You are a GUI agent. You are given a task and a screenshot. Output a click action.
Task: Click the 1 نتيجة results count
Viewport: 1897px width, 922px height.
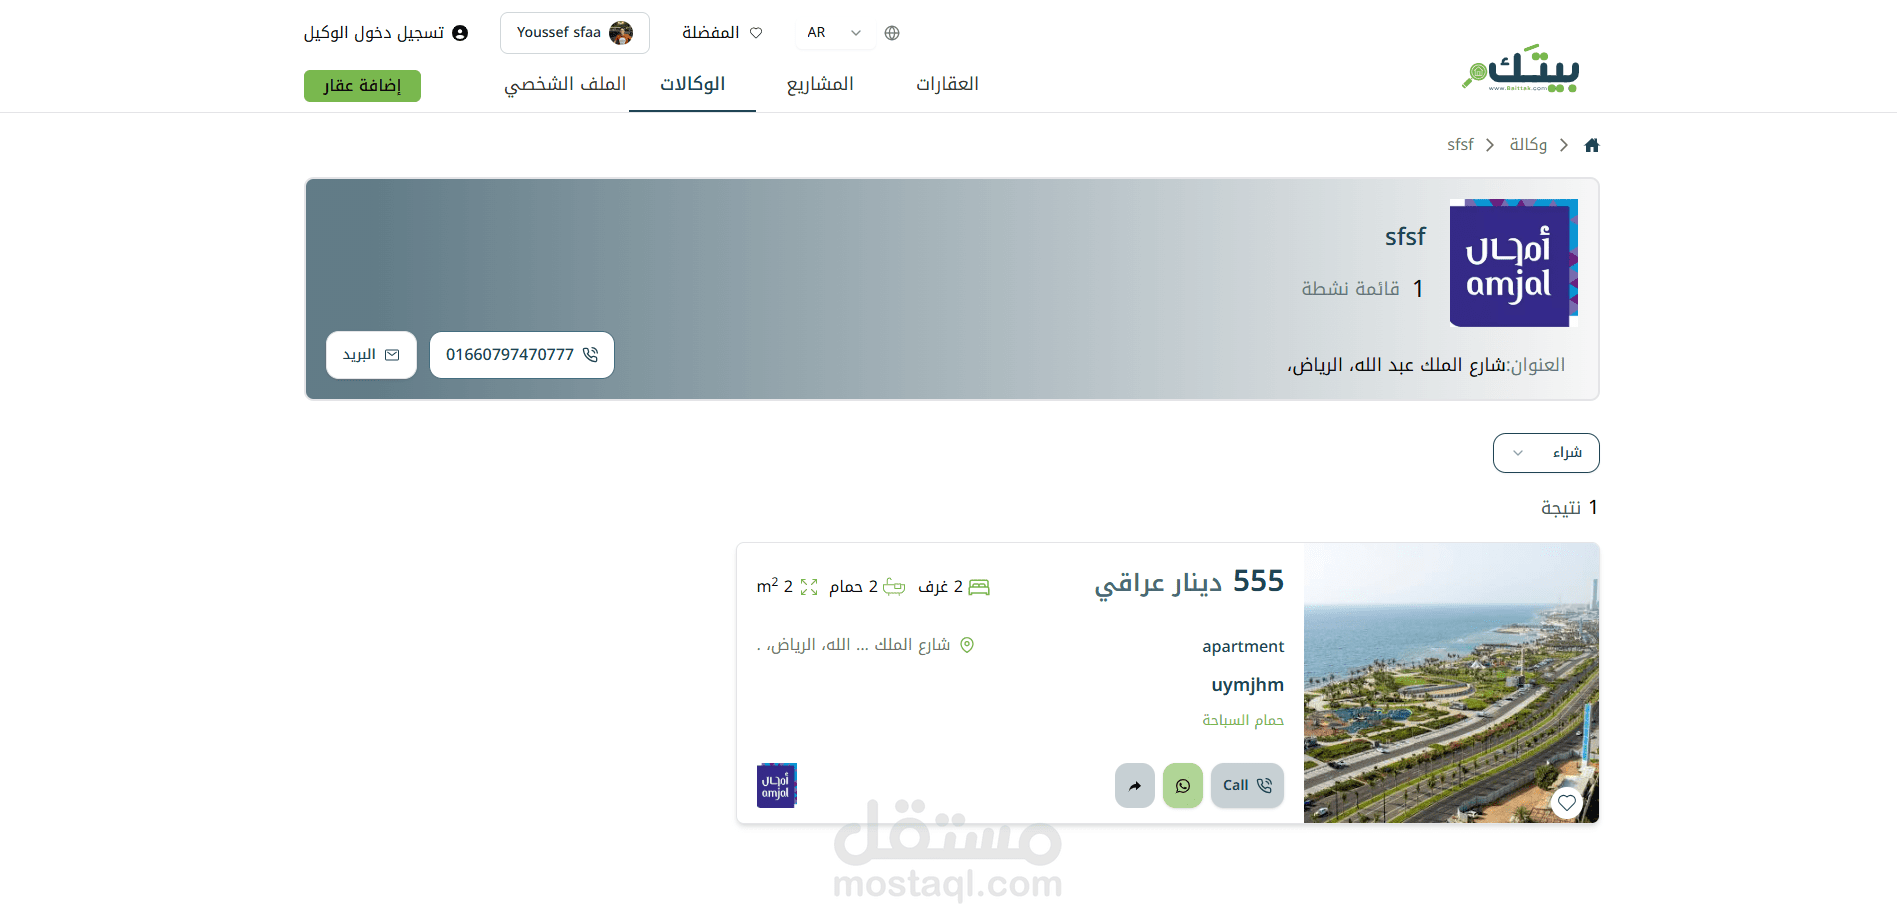pyautogui.click(x=1569, y=508)
